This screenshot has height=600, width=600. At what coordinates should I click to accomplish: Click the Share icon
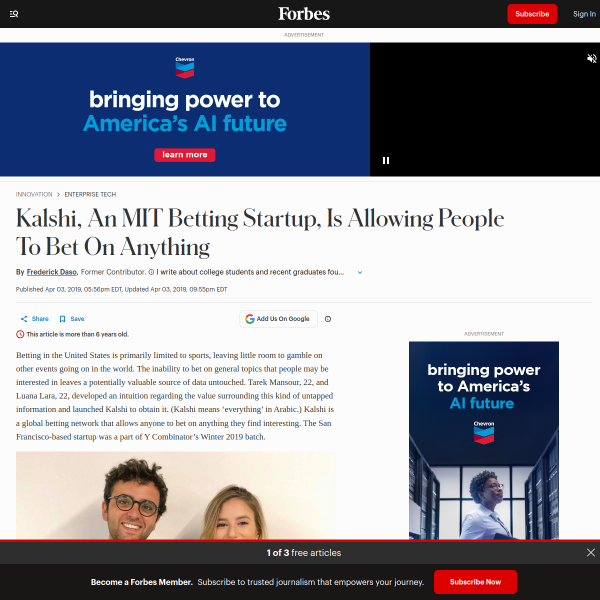click(x=24, y=319)
